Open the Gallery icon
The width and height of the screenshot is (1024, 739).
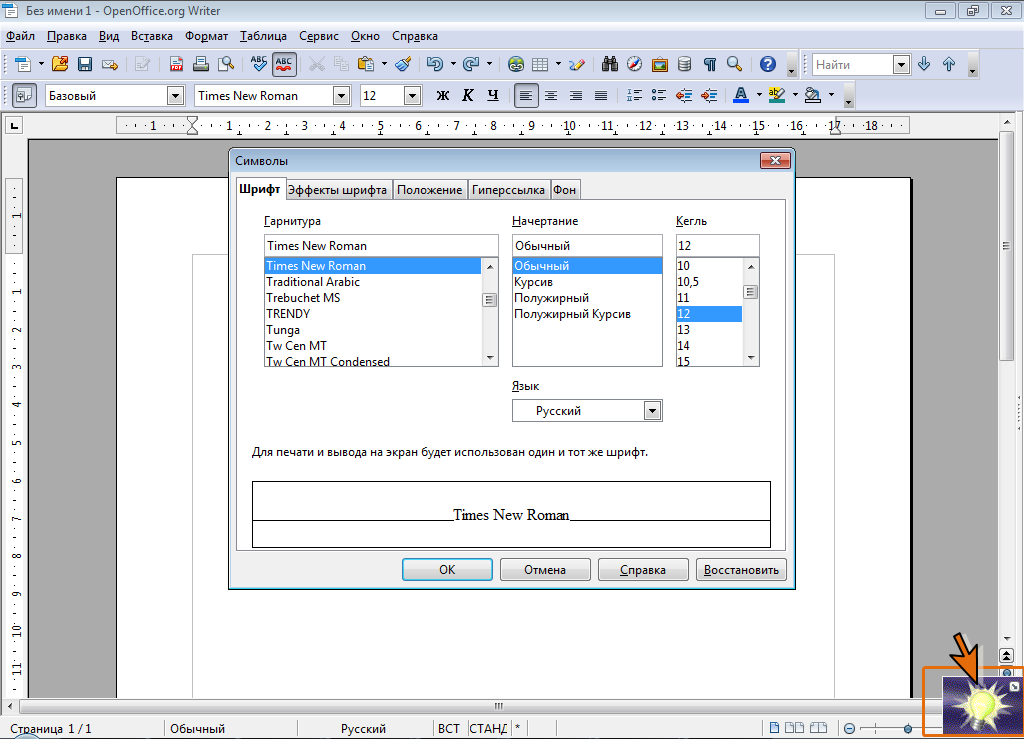(660, 64)
